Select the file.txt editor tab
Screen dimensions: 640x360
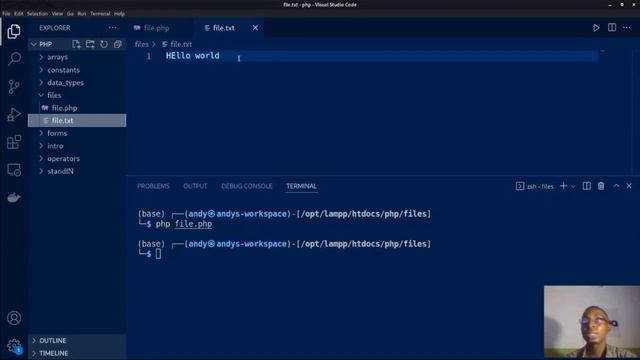coord(224,28)
